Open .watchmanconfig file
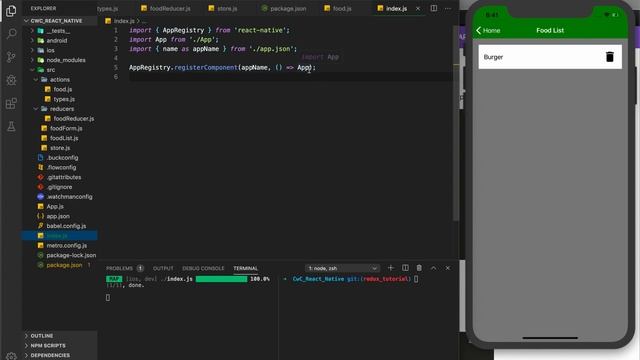 (69, 197)
